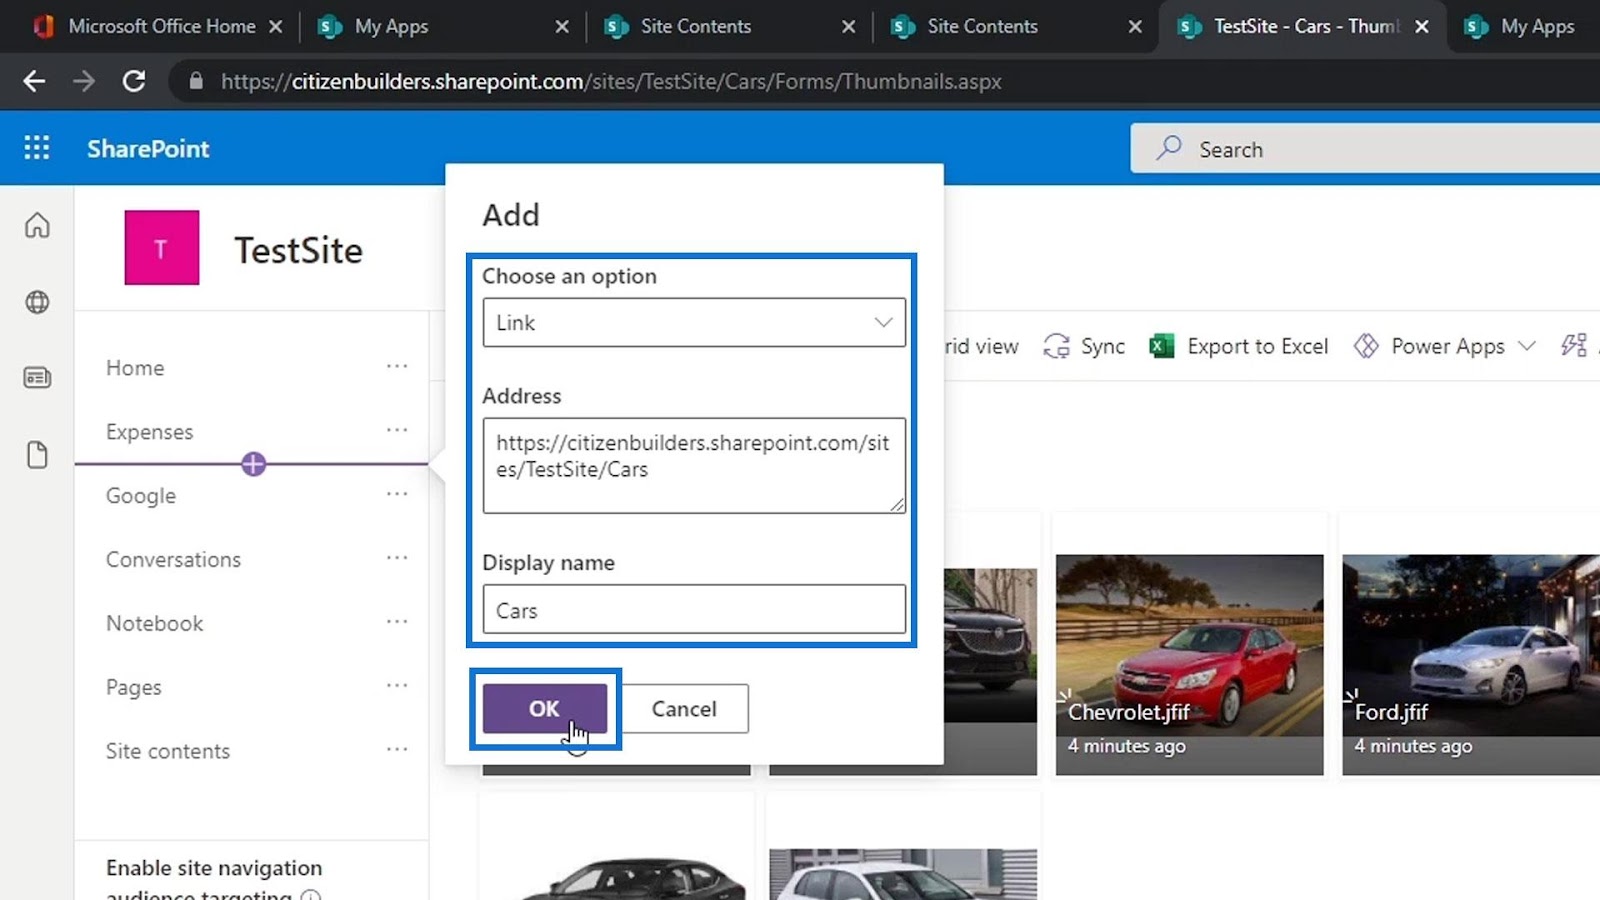Image resolution: width=1600 pixels, height=900 pixels.
Task: Open ellipsis menu for Pages nav item
Action: (x=397, y=686)
